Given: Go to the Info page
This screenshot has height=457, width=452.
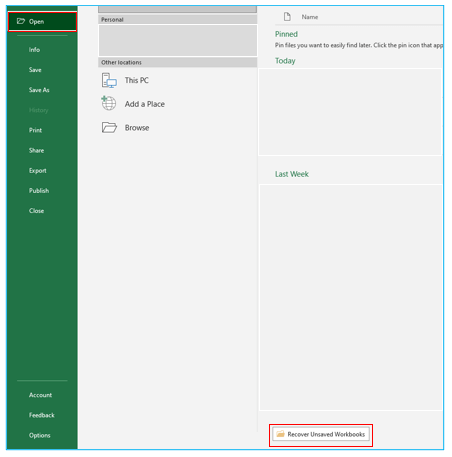Looking at the screenshot, I should point(34,50).
